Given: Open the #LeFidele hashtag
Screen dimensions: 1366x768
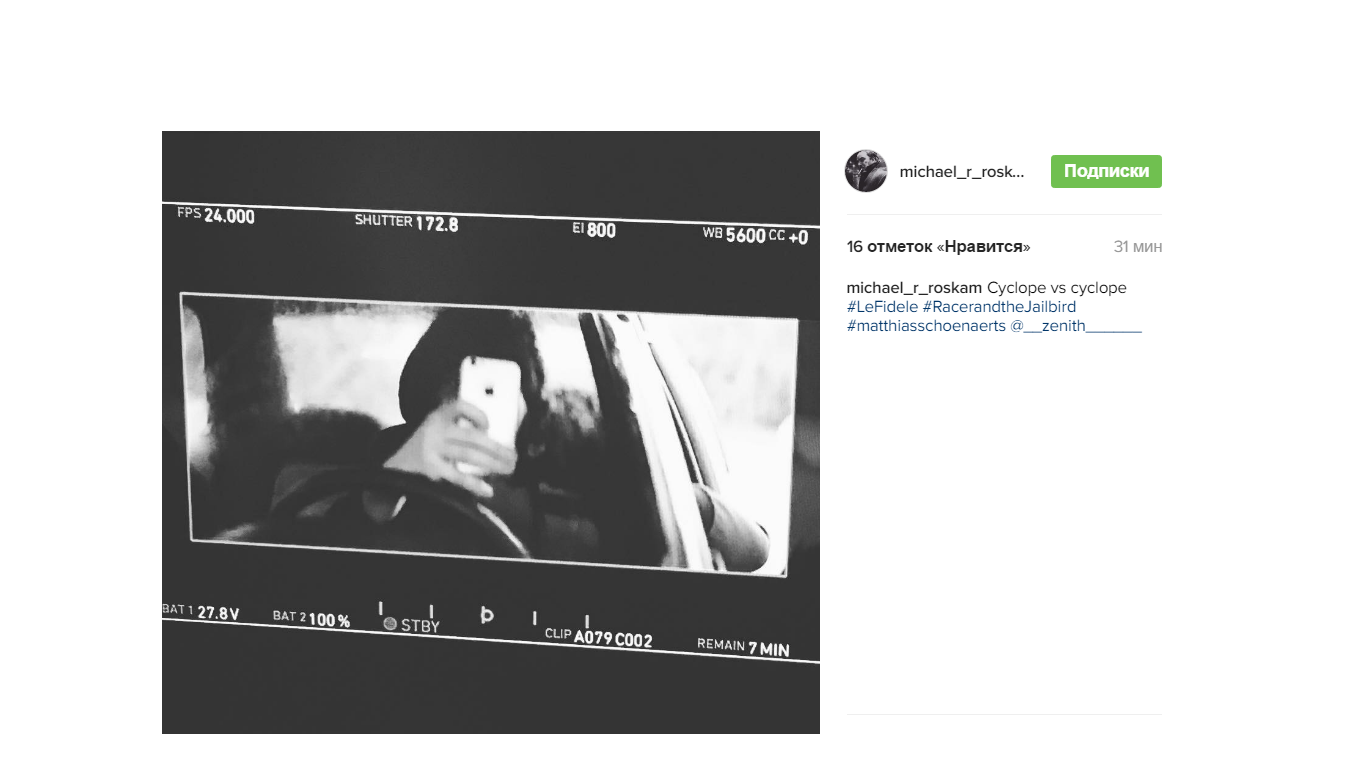Looking at the screenshot, I should (882, 307).
